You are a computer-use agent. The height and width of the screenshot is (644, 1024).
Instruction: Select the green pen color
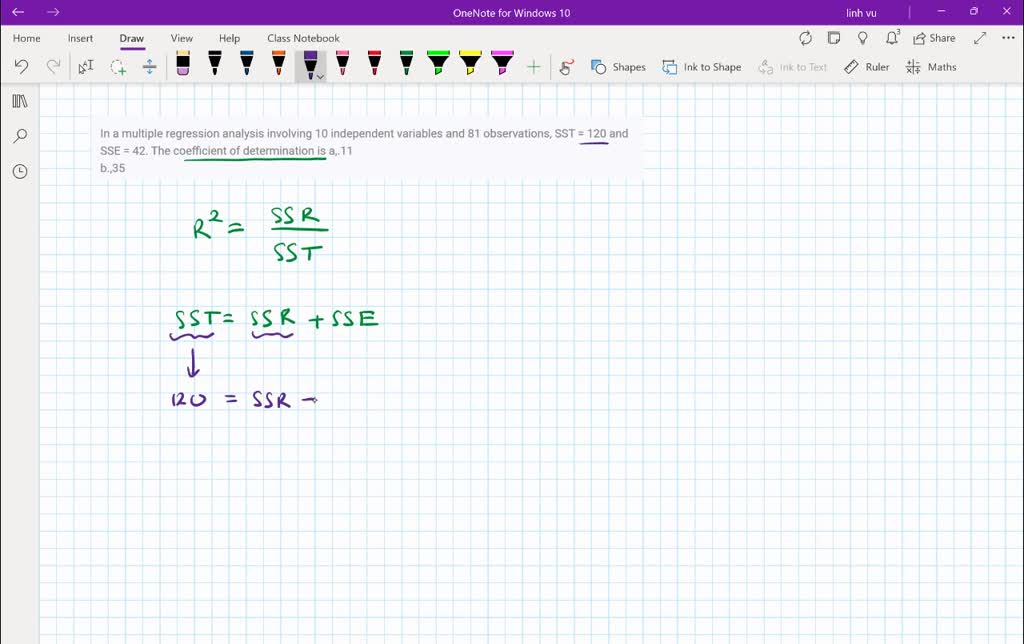[x=405, y=64]
